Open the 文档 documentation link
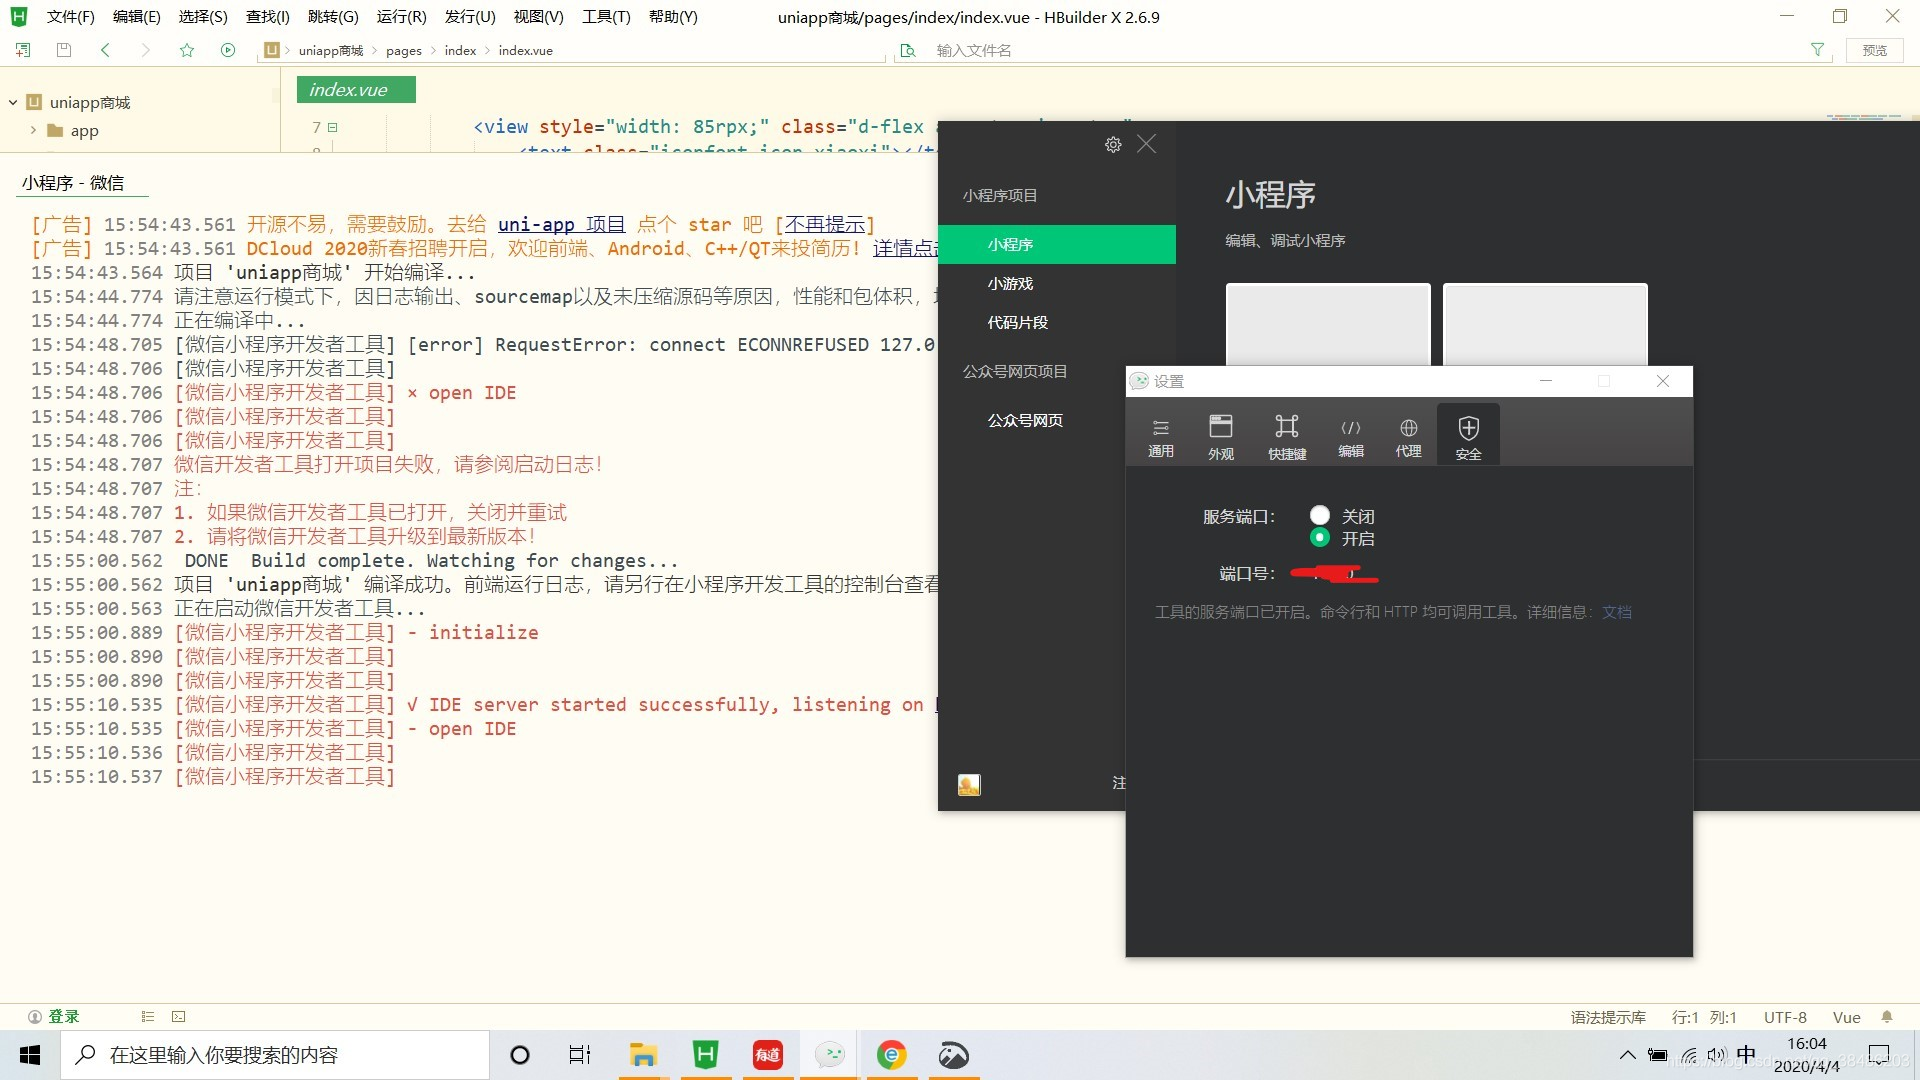The width and height of the screenshot is (1920, 1080). pos(1617,611)
